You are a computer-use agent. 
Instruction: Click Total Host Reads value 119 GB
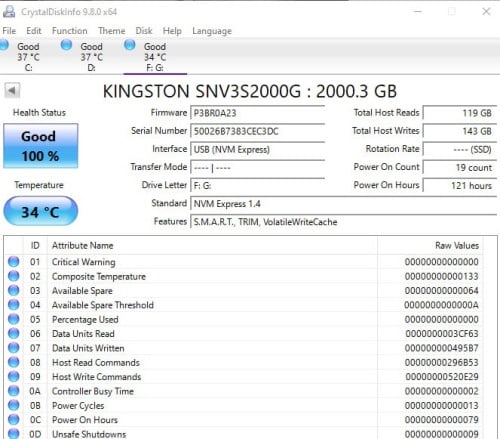pos(460,113)
